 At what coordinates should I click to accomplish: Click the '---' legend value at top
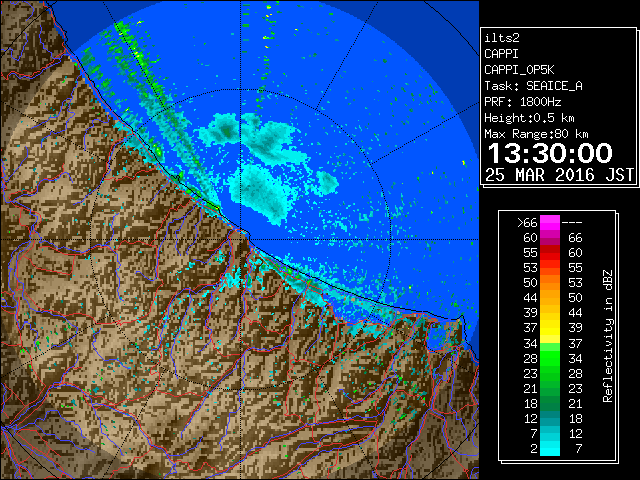(x=572, y=223)
